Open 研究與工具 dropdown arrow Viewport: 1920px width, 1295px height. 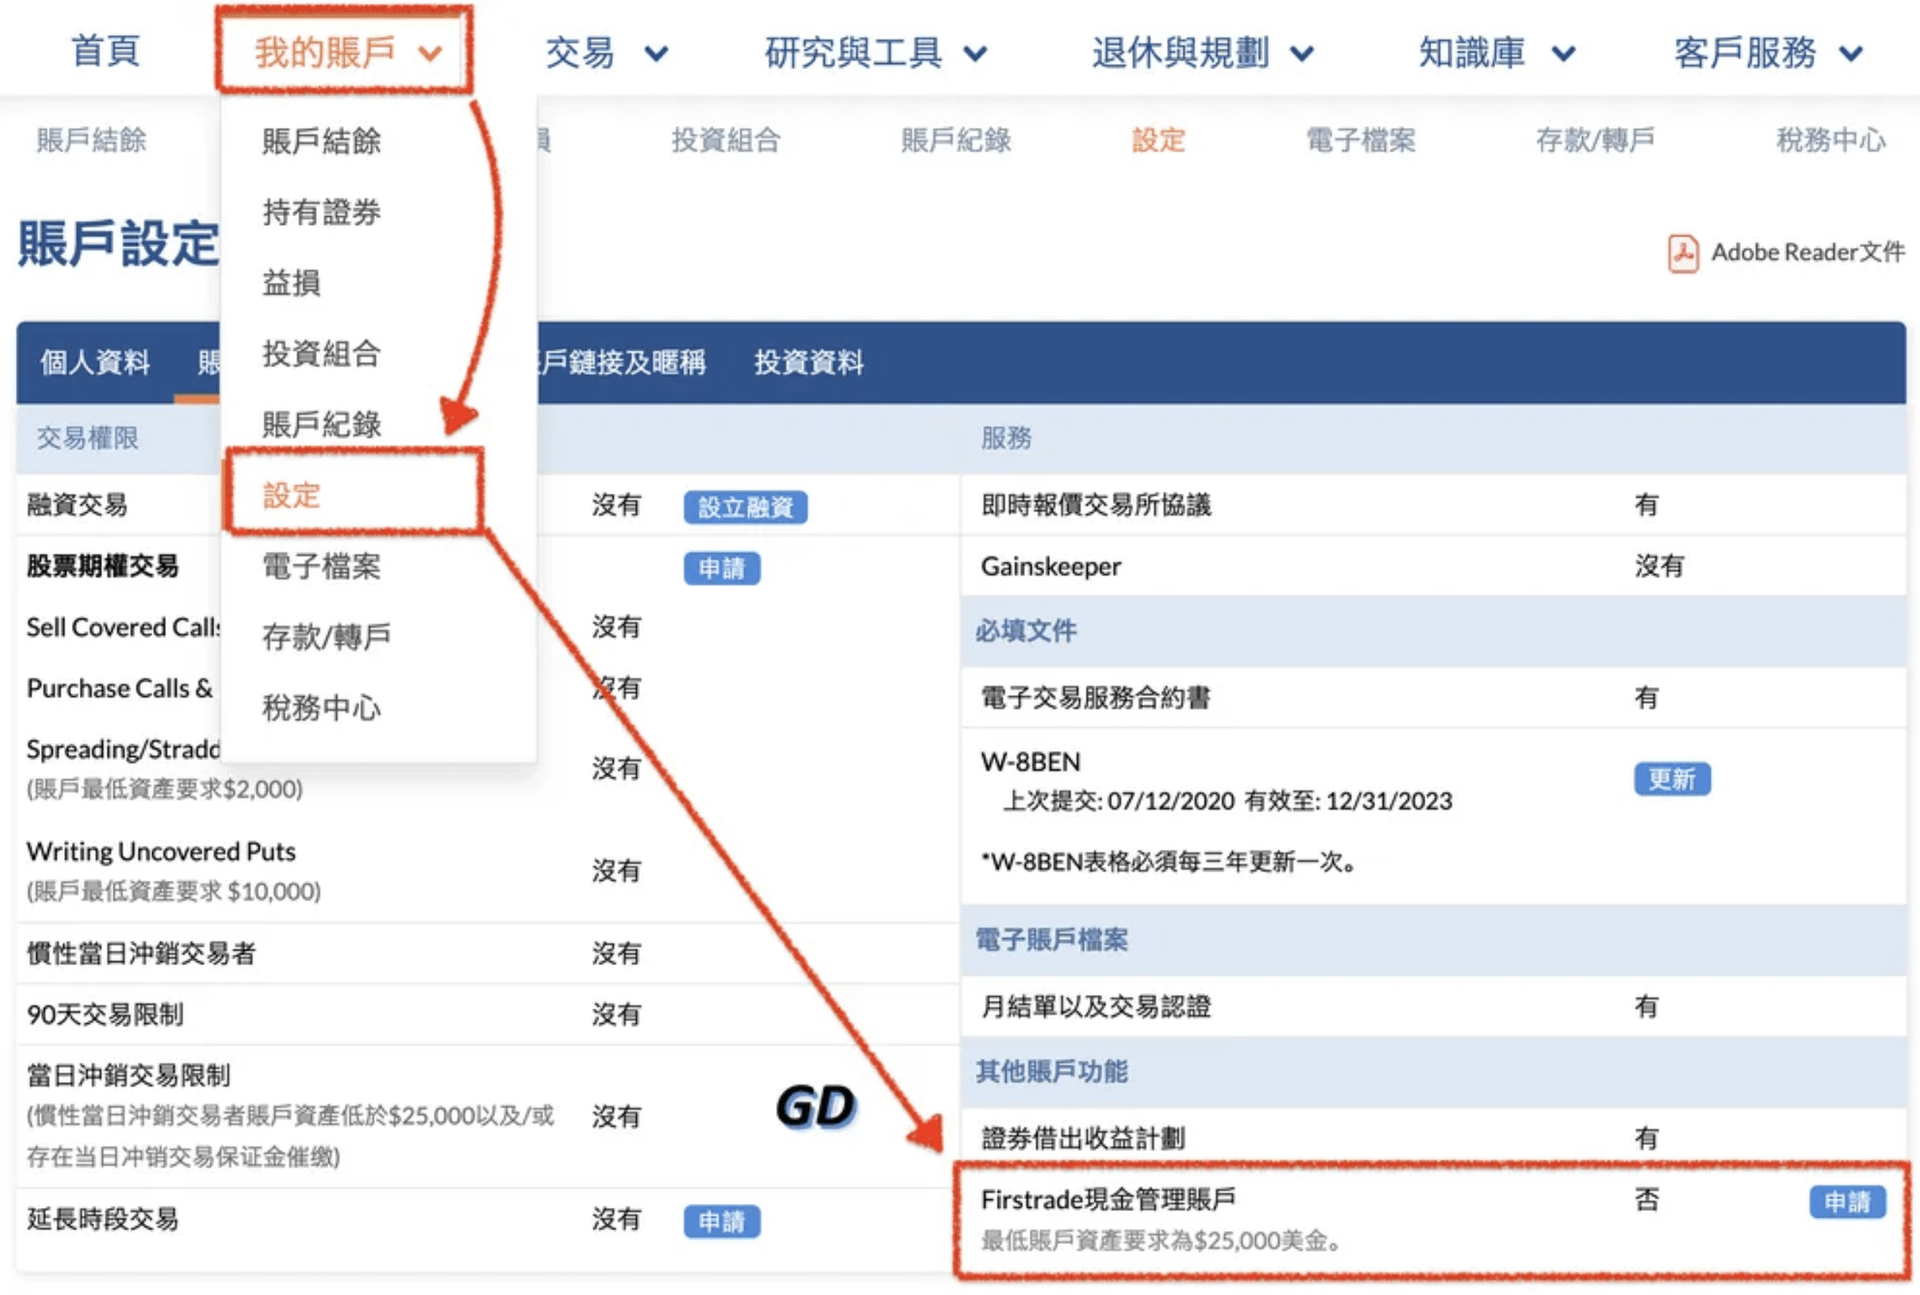975,54
